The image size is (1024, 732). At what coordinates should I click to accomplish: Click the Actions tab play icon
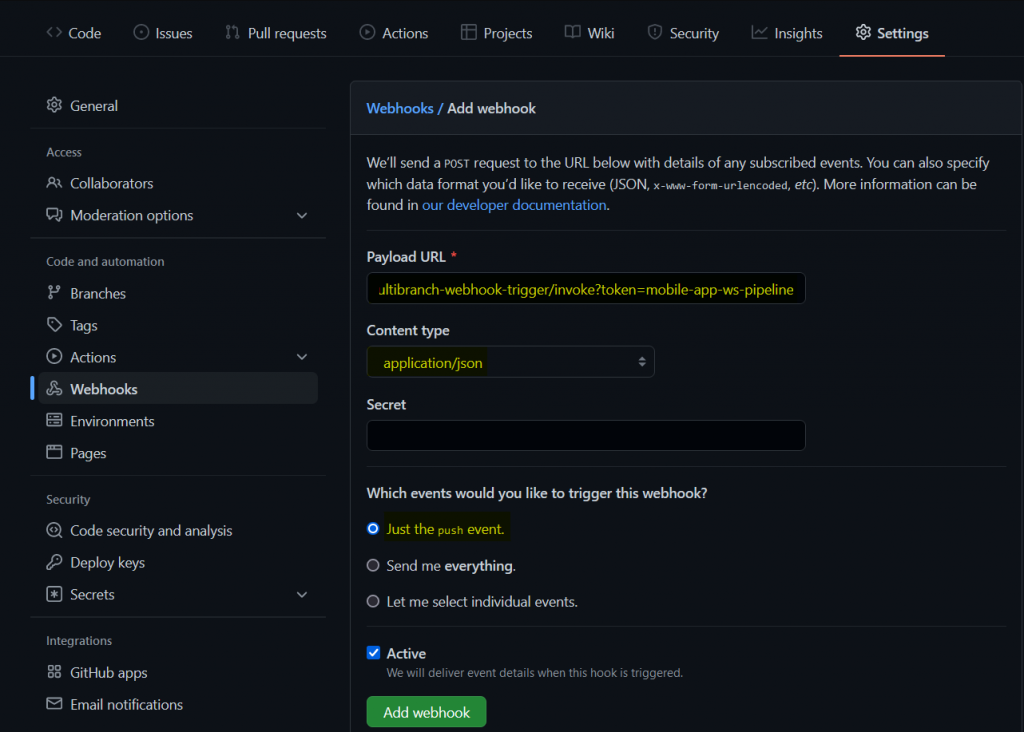pos(367,32)
